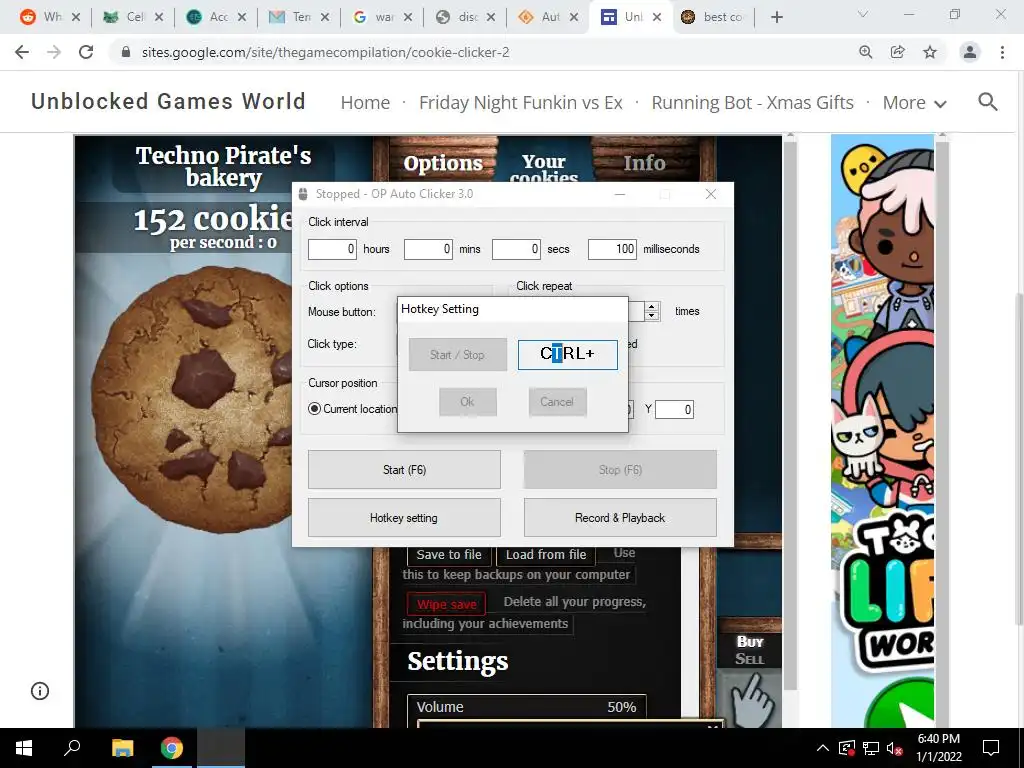Click the network icon in system tray
1024x768 pixels.
[x=870, y=748]
